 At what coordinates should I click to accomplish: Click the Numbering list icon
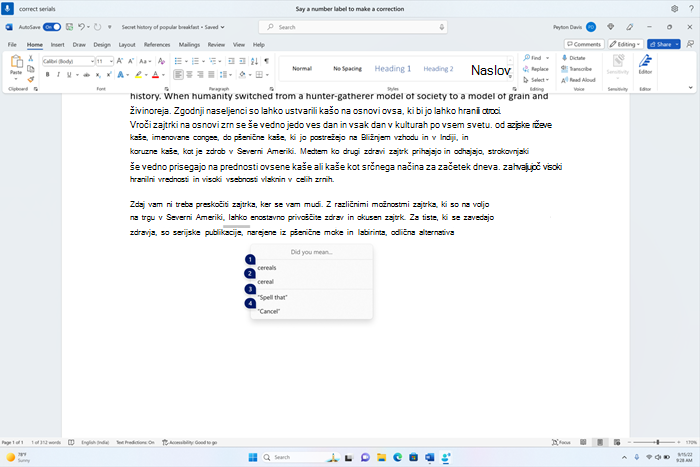tap(195, 61)
